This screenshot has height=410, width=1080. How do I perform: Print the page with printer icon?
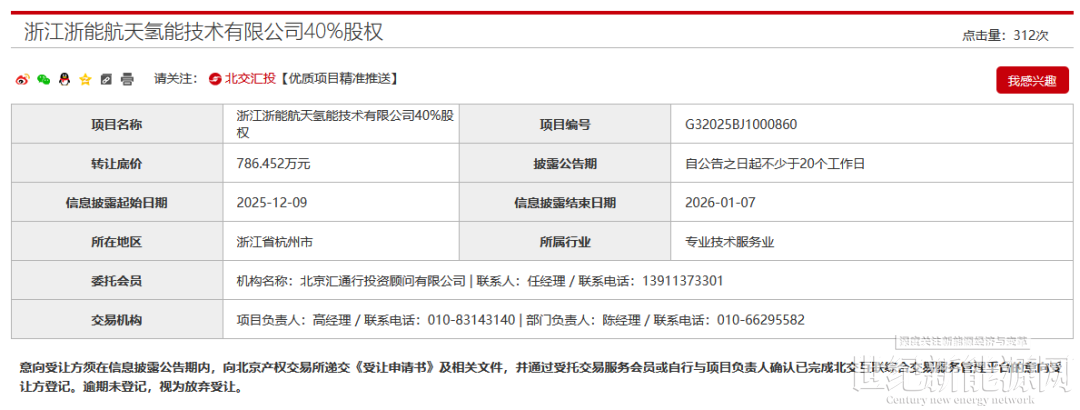pos(127,79)
